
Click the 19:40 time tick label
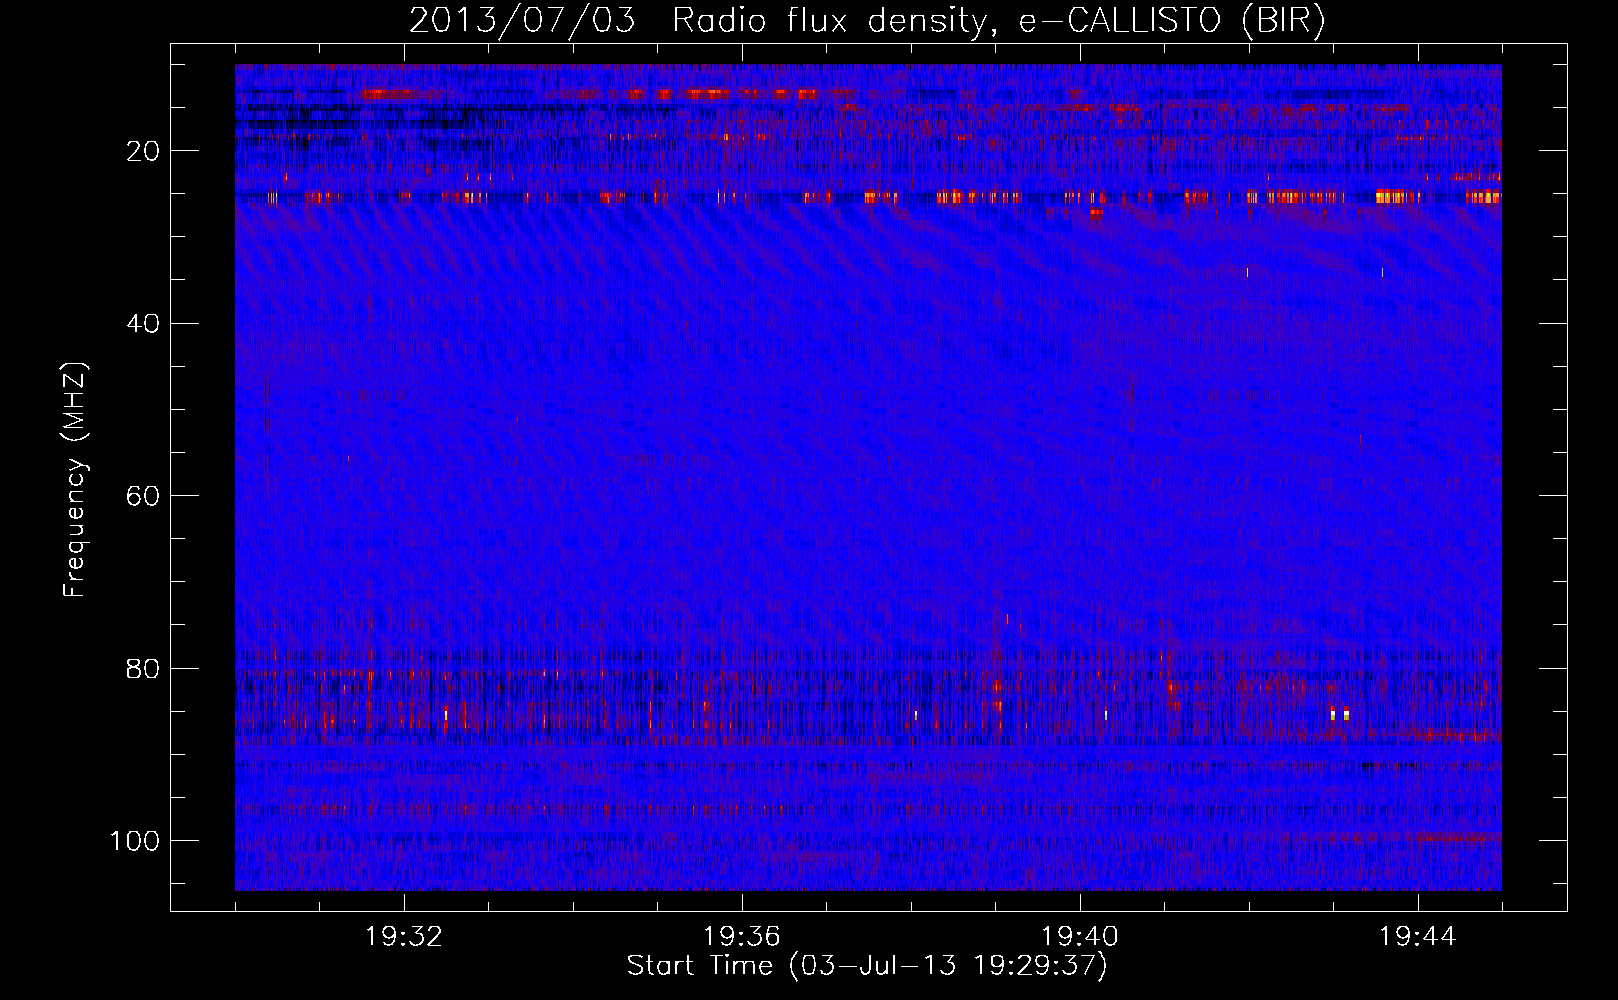point(1080,937)
